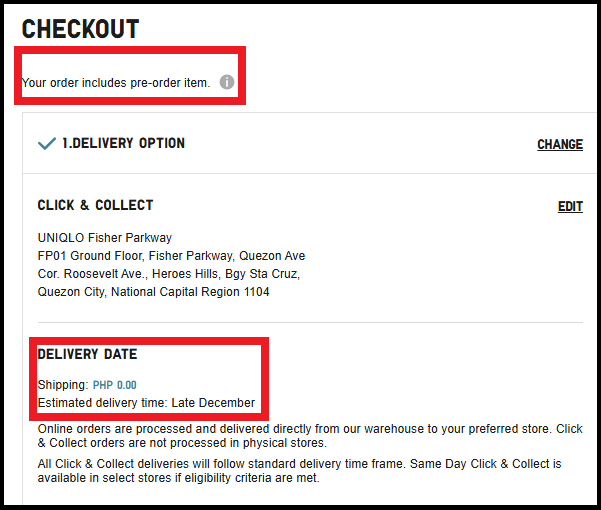601x510 pixels.
Task: Click EDIT next to Click & Collect
Action: pos(570,207)
